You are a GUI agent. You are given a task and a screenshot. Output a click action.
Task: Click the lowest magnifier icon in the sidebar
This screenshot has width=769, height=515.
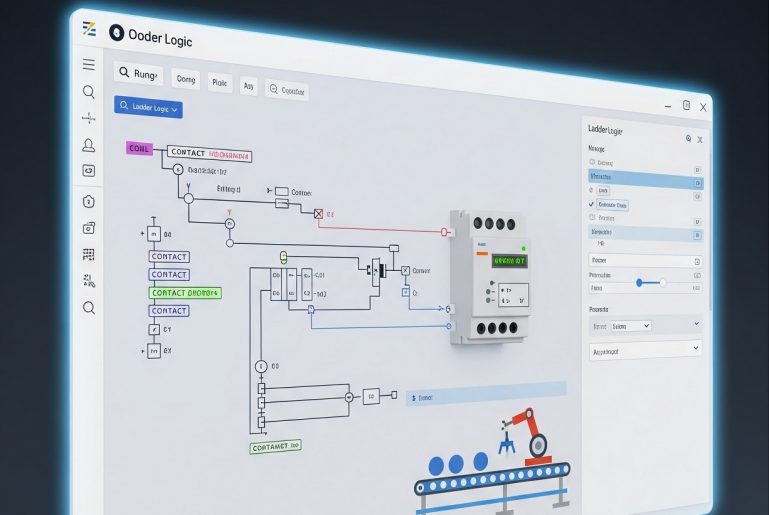coord(89,308)
